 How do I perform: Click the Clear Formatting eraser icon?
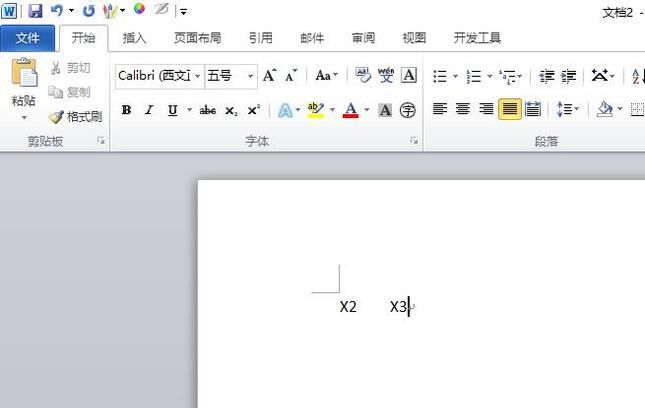[363, 75]
